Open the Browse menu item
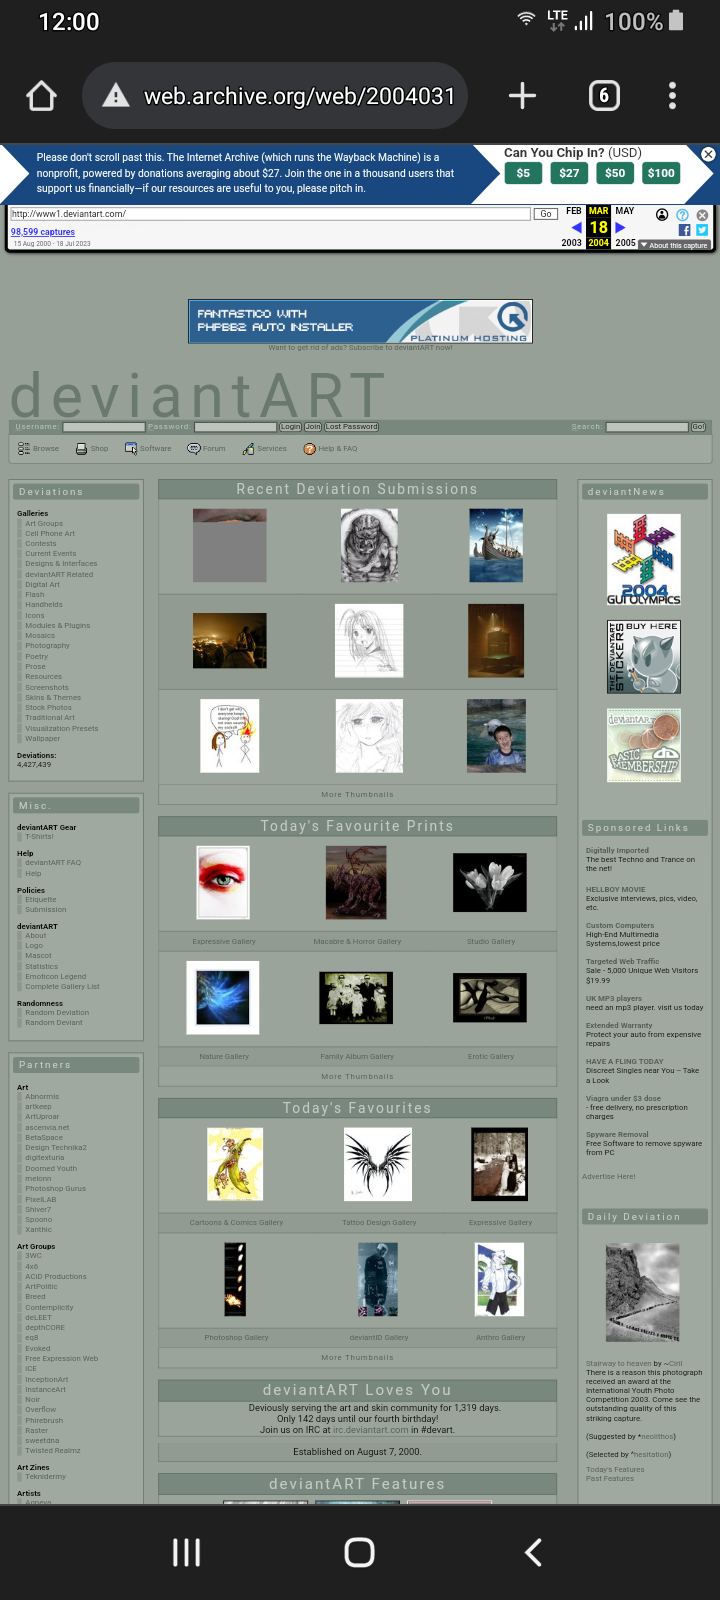The height and width of the screenshot is (1600, 720). click(x=39, y=449)
